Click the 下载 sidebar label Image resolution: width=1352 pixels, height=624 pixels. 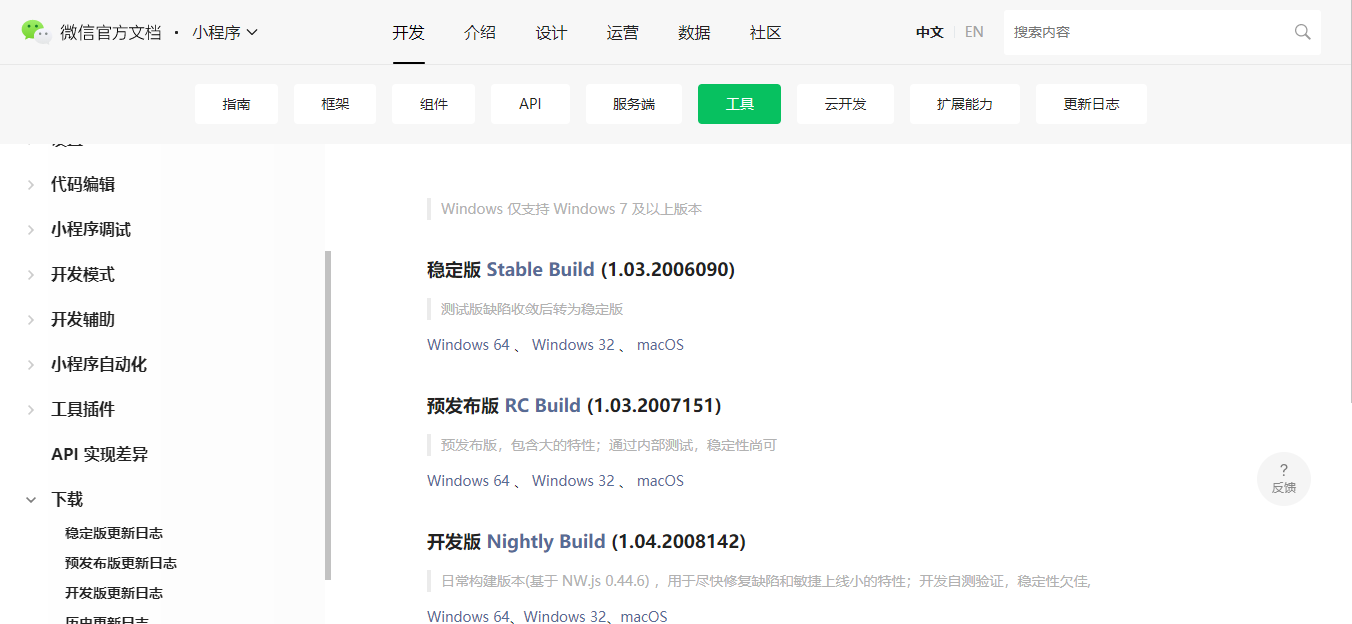pyautogui.click(x=67, y=499)
